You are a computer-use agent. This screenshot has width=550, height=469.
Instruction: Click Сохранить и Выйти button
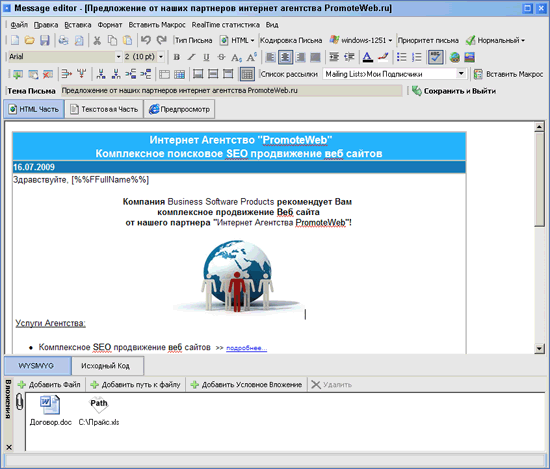point(454,91)
